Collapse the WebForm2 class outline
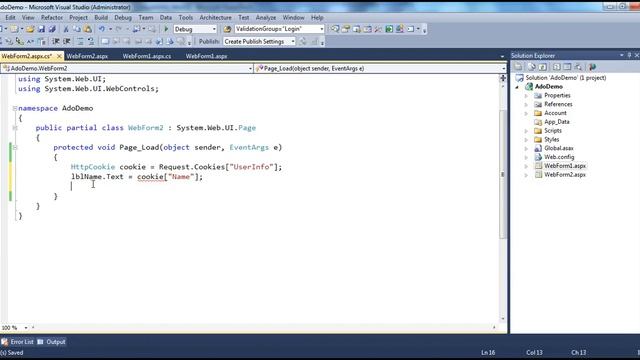This screenshot has width=640, height=360. tap(15, 128)
